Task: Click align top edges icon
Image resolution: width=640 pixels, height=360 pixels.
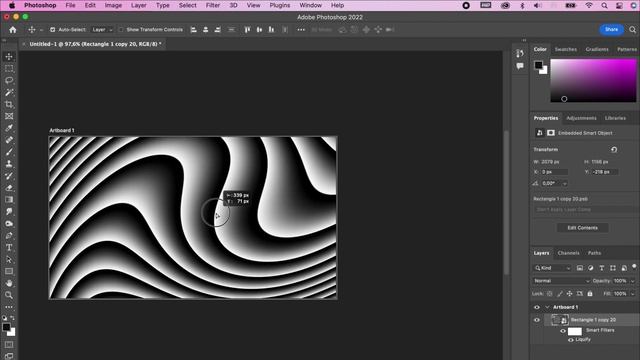Action: click(247, 30)
